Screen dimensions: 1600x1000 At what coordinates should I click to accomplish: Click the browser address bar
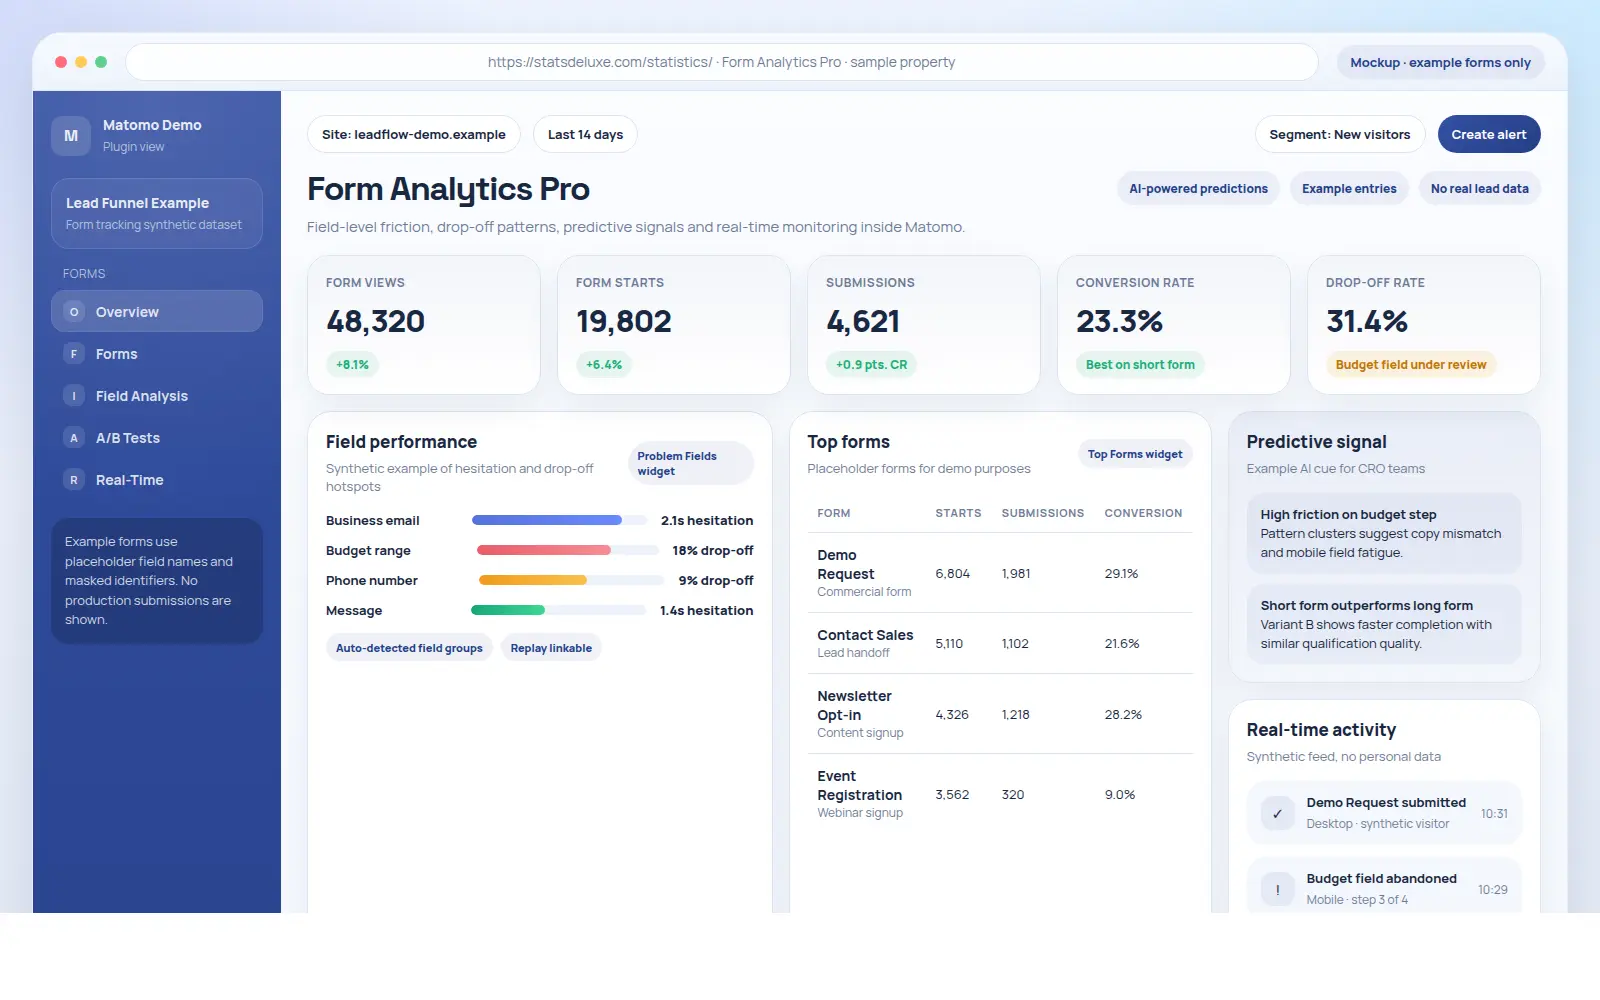722,62
